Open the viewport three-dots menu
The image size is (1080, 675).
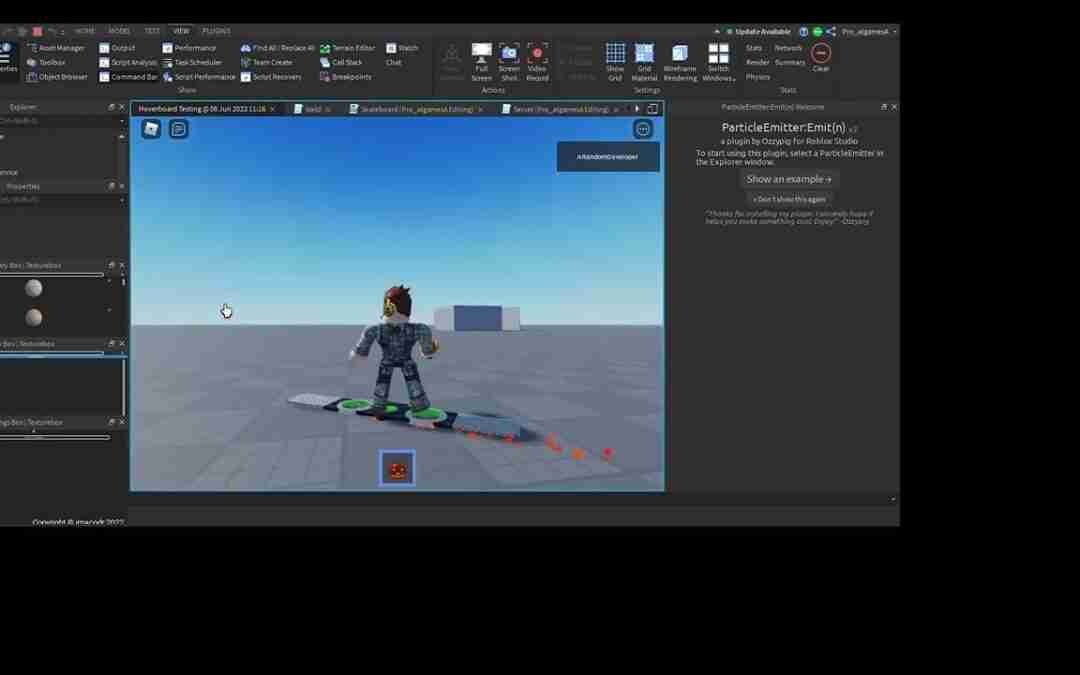point(643,129)
